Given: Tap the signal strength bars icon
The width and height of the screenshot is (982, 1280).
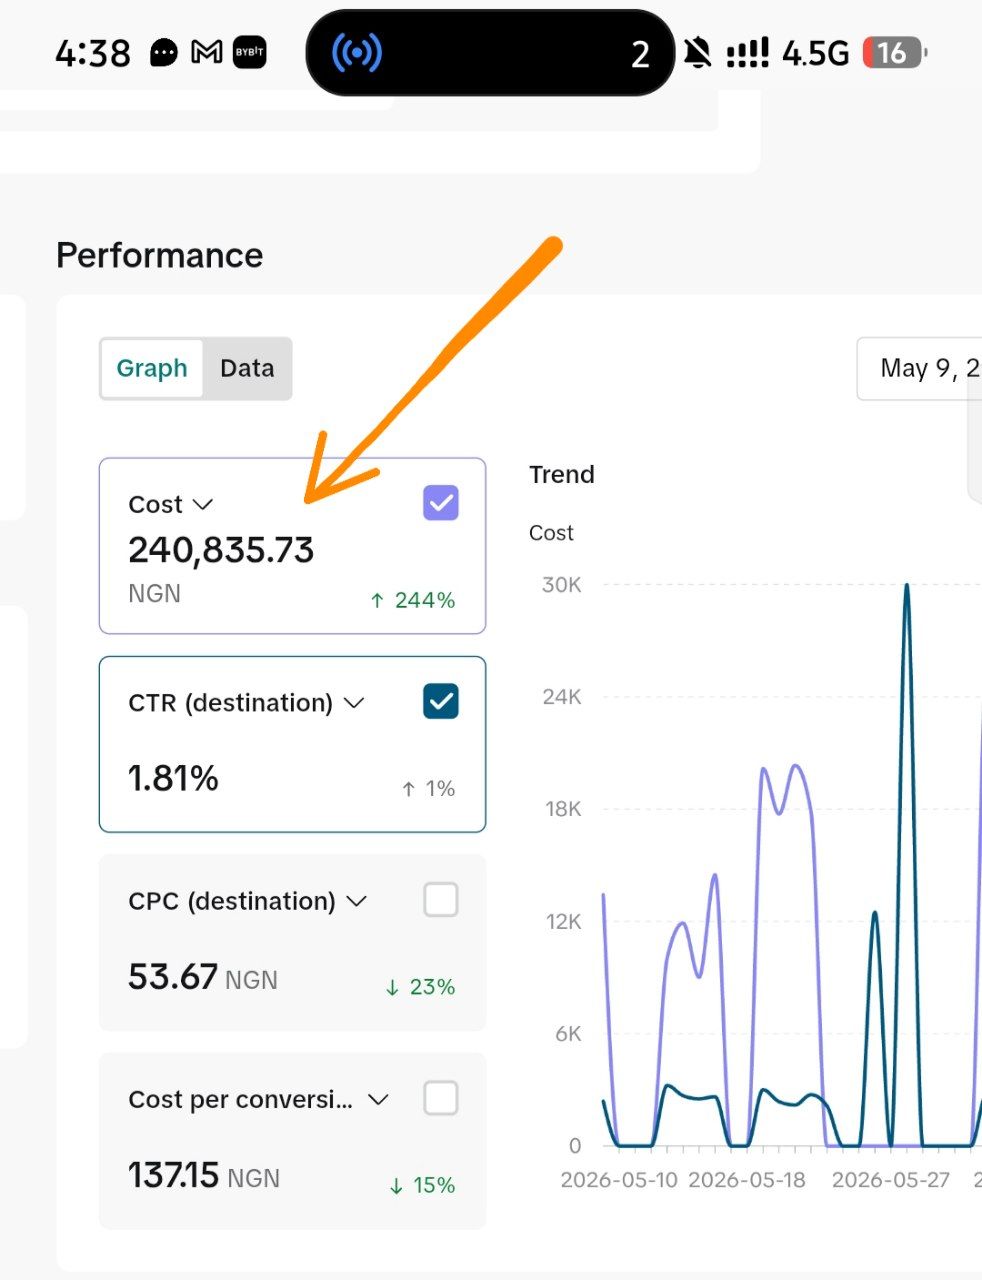Looking at the screenshot, I should click(x=747, y=53).
